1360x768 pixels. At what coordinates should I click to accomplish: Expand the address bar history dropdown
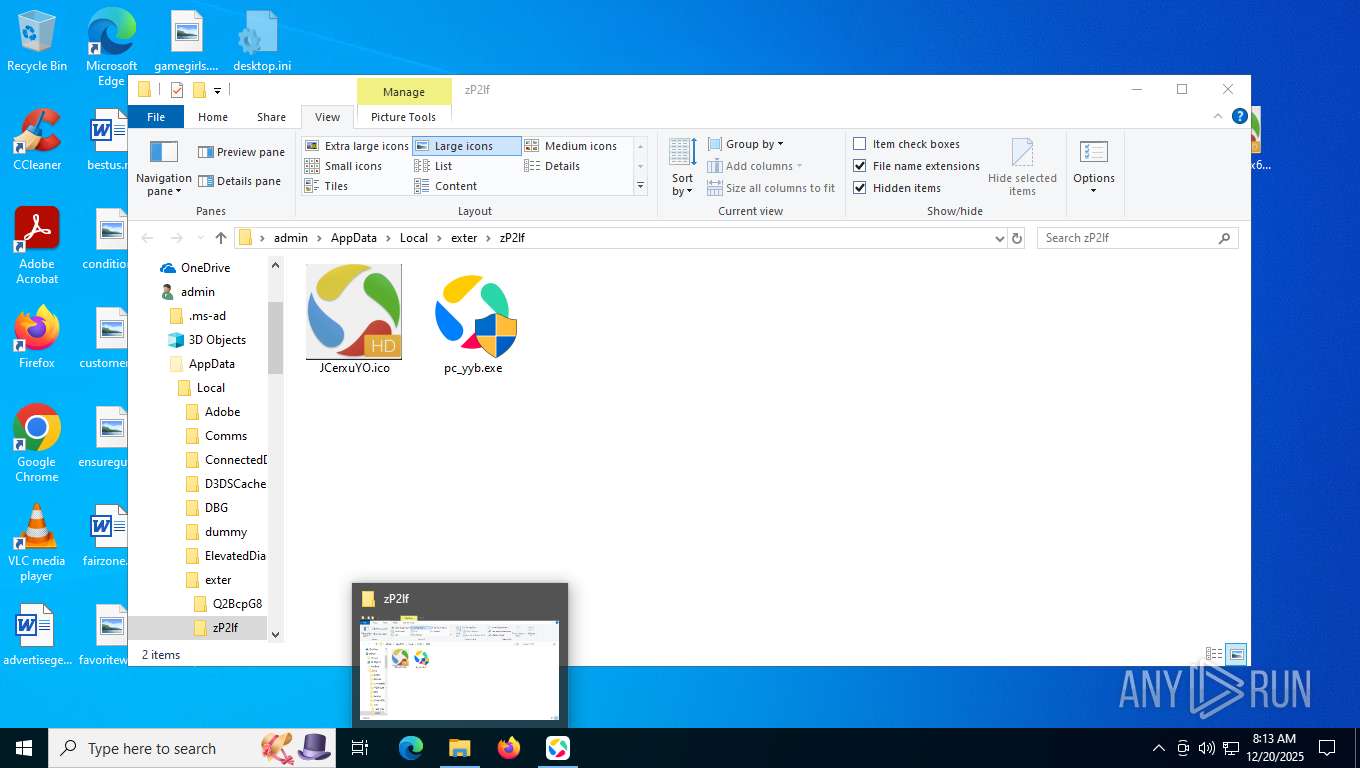[x=999, y=238]
